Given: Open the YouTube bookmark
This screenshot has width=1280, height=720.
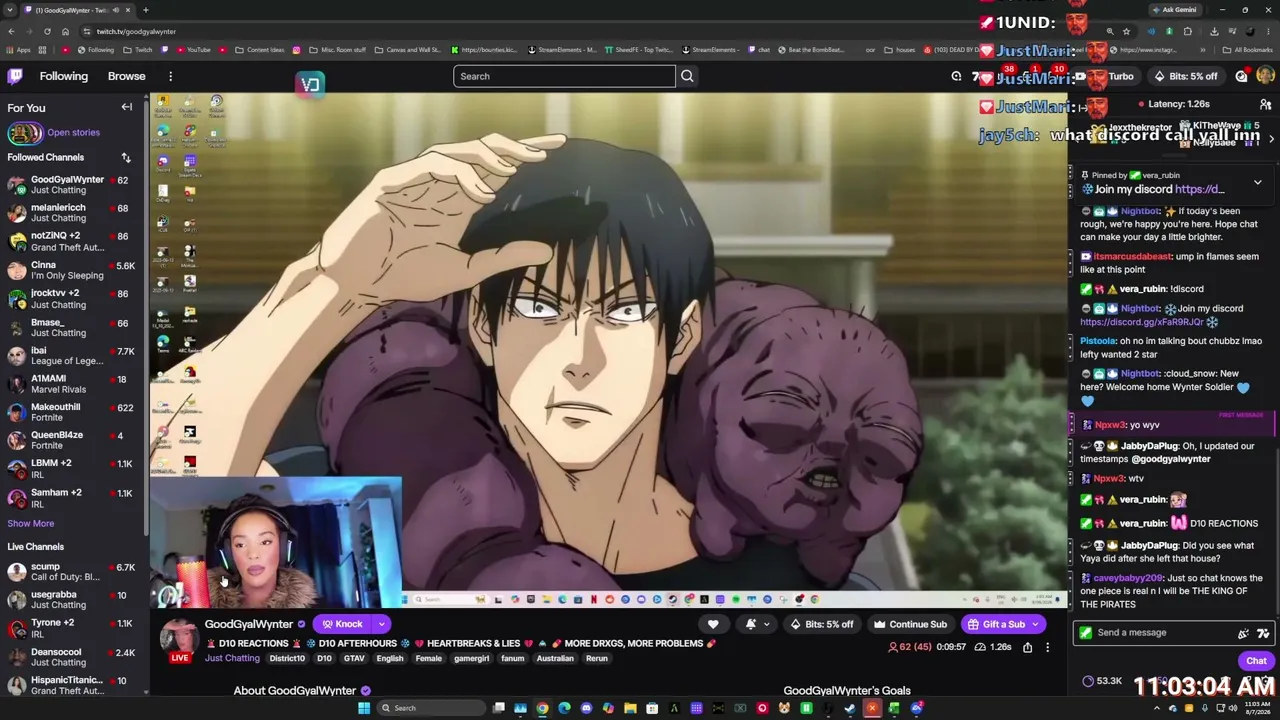Looking at the screenshot, I should tap(192, 50).
